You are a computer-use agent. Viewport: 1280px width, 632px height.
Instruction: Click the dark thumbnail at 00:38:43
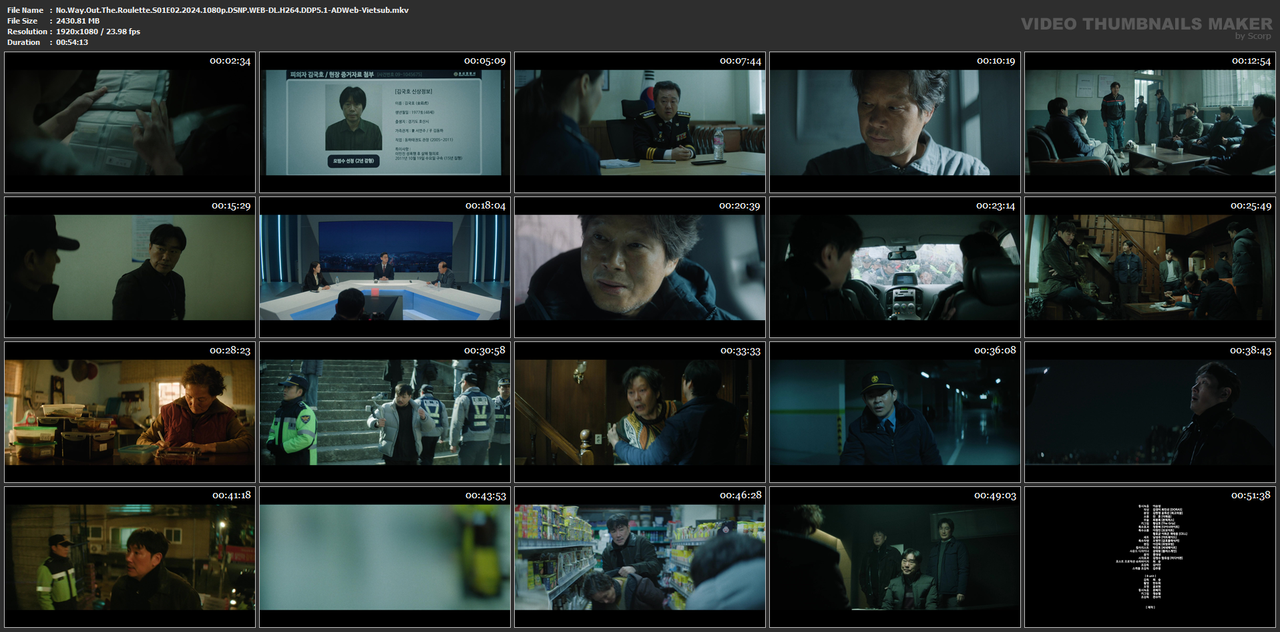point(1150,412)
